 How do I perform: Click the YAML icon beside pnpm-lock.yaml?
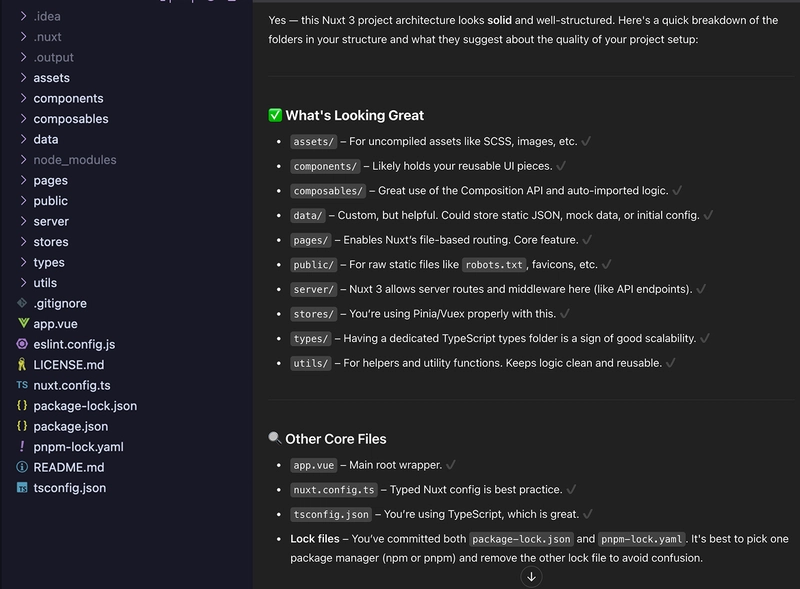coord(22,446)
